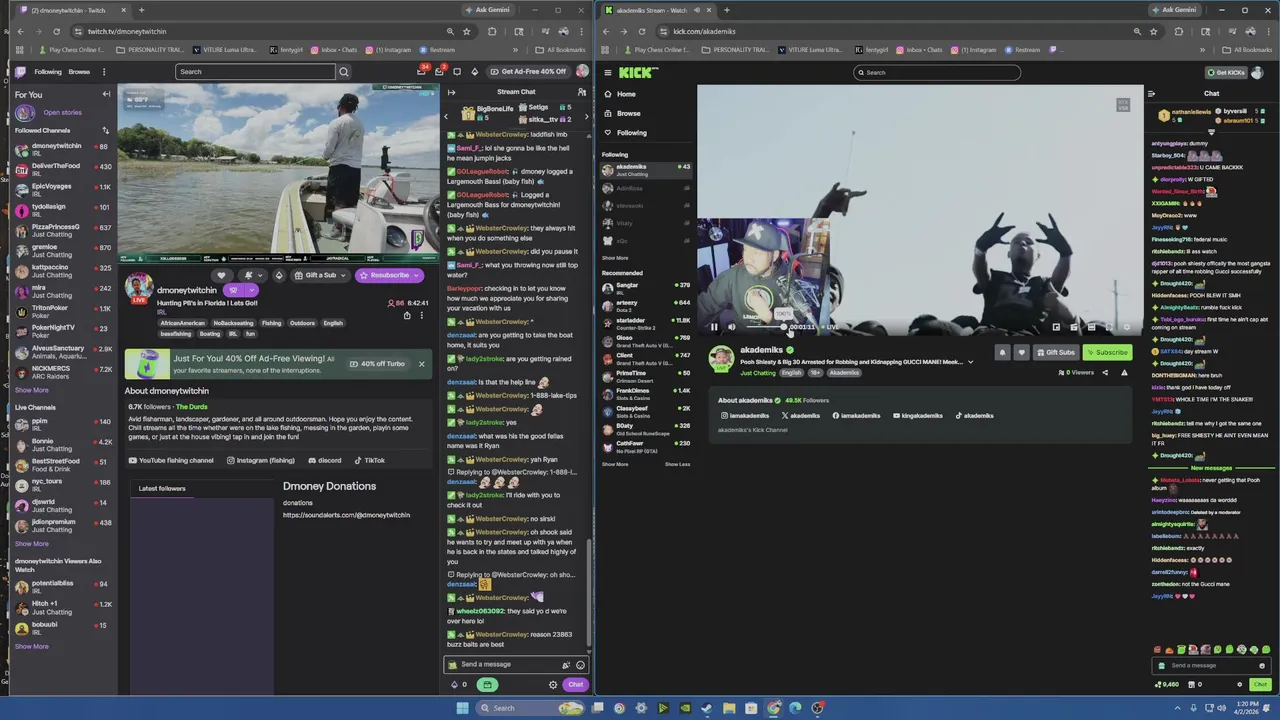Adjust the Kick player volume slider
1280x720 pixels.
coord(766,327)
